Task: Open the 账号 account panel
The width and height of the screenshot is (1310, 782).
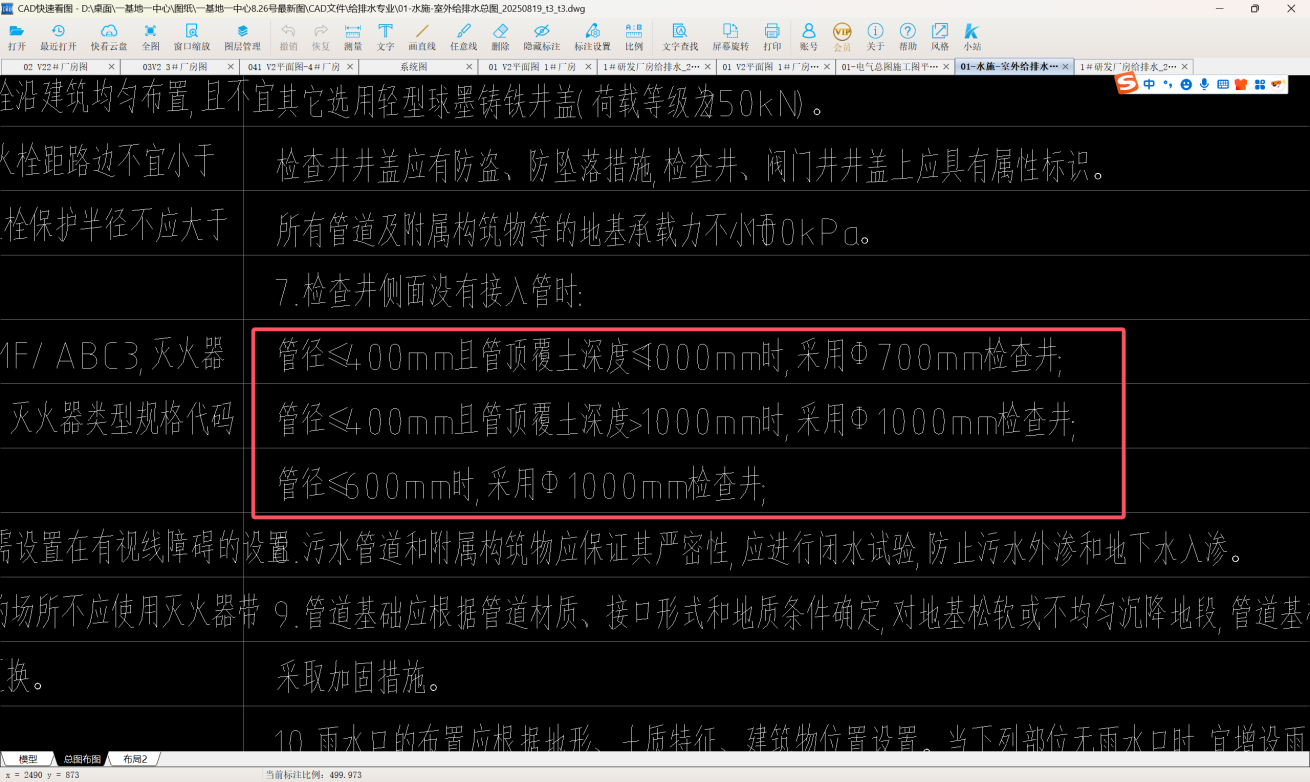Action: coord(809,37)
